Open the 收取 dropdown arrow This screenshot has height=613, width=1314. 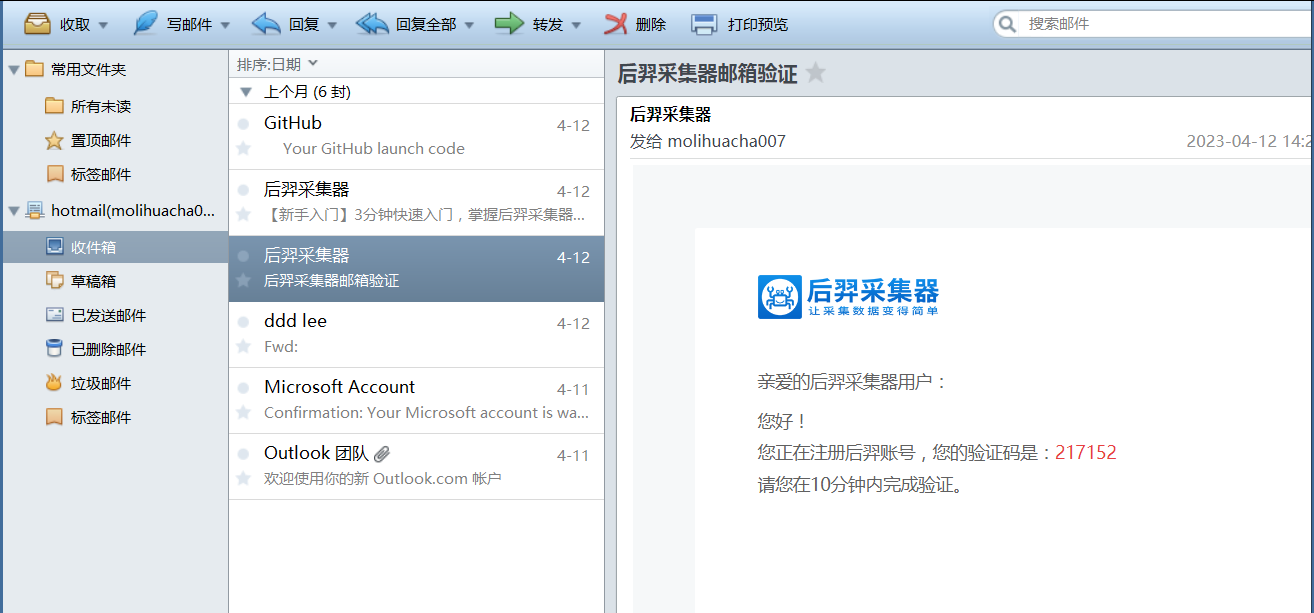[103, 25]
